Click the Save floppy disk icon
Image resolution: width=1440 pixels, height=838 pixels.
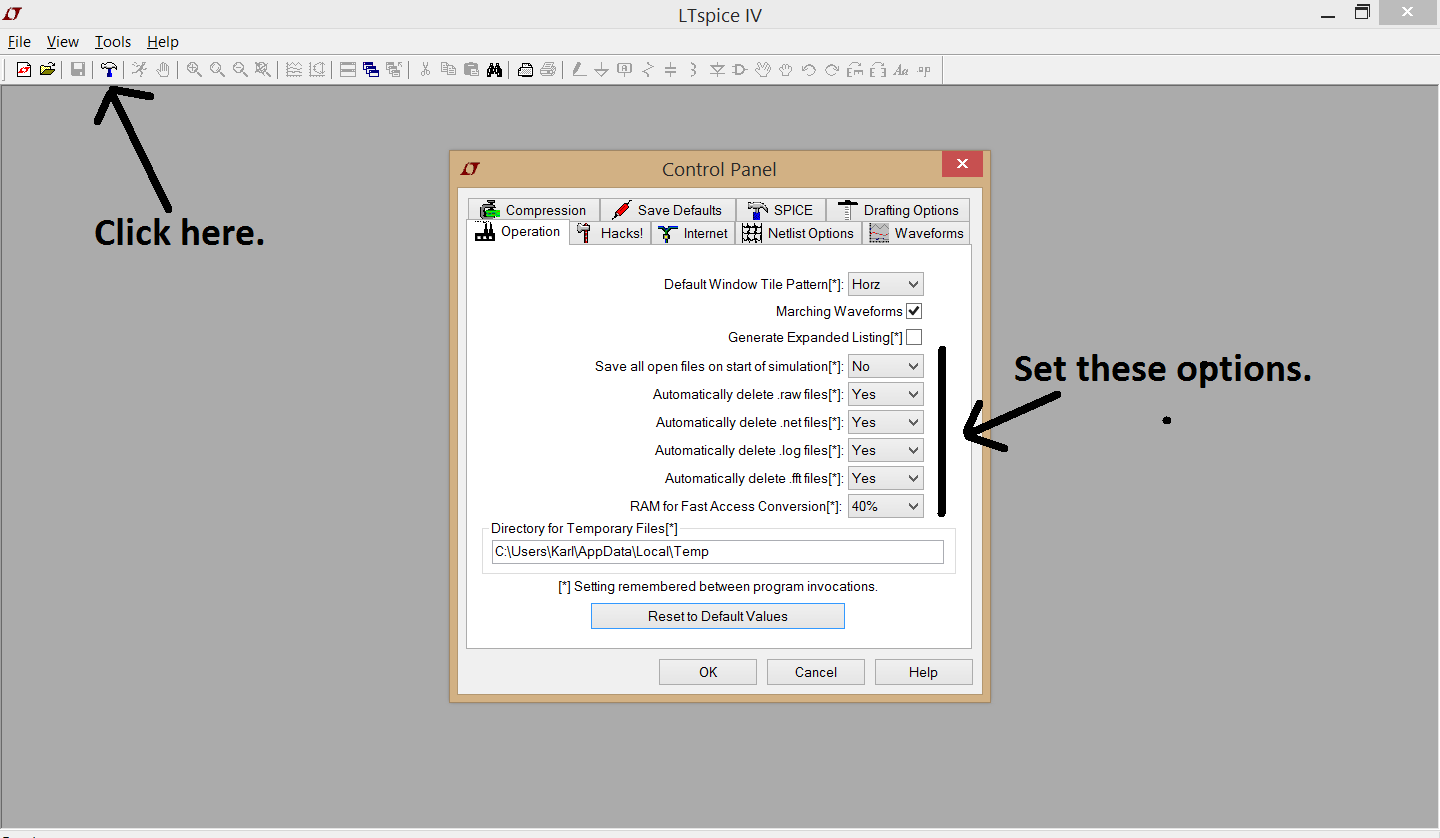77,69
